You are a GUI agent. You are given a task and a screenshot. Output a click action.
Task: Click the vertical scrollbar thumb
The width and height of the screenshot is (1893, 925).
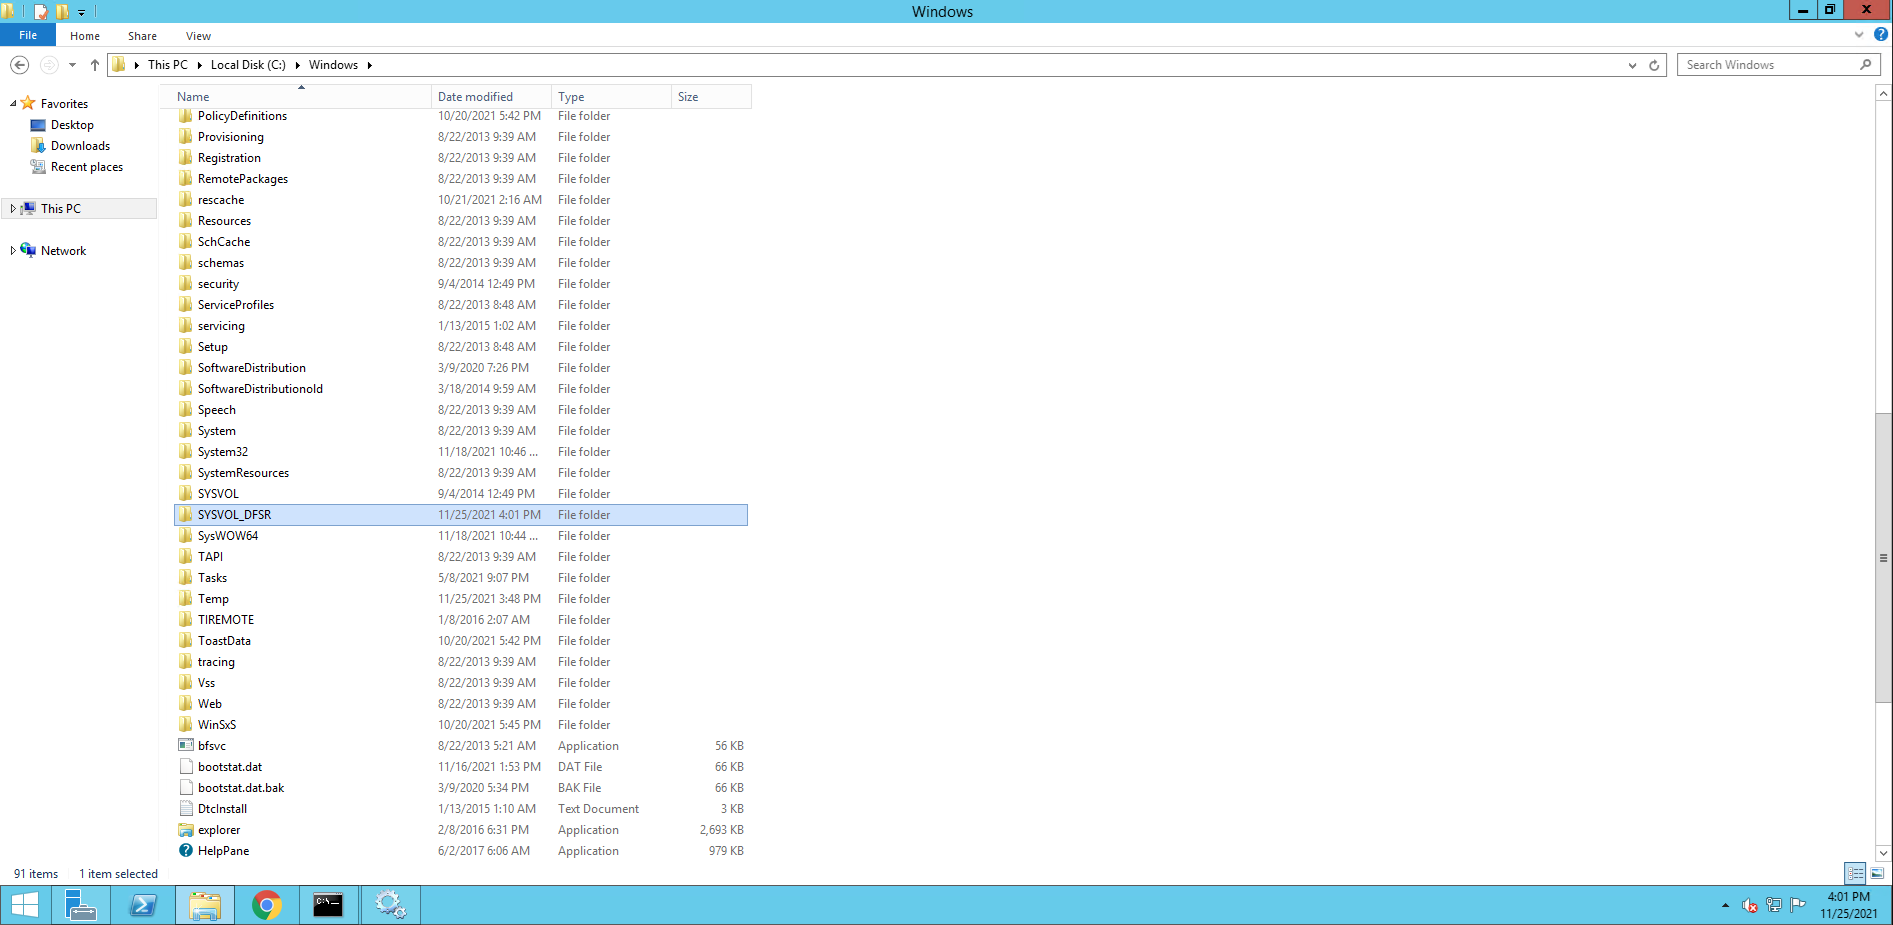coord(1883,557)
